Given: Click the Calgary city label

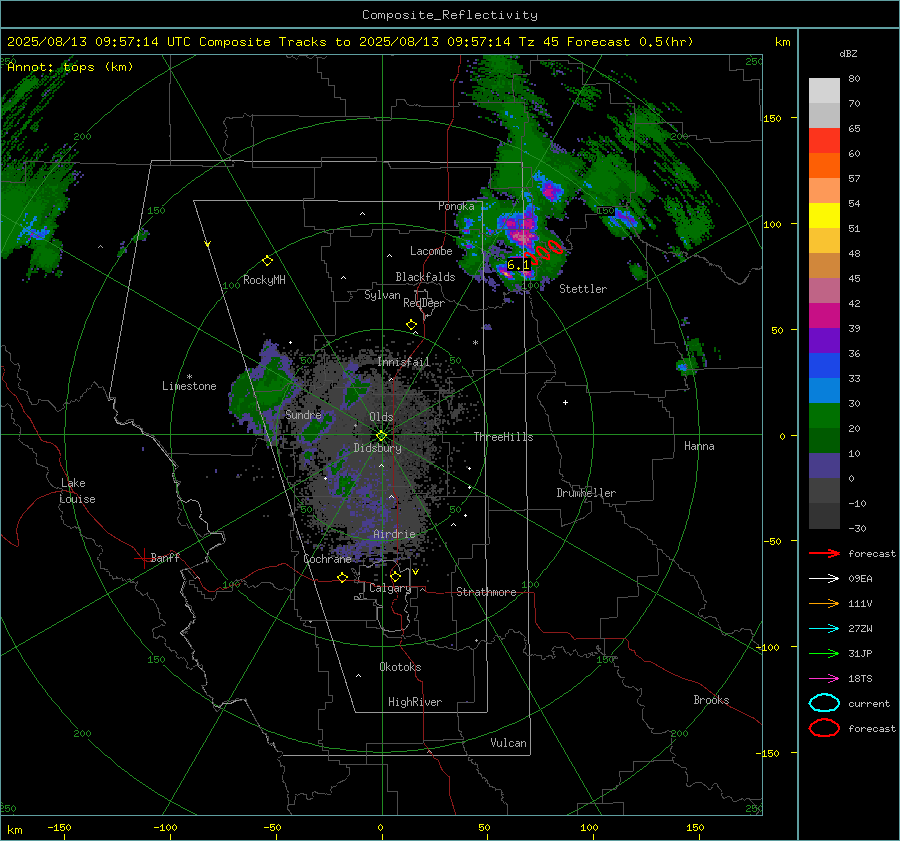Looking at the screenshot, I should coord(390,588).
